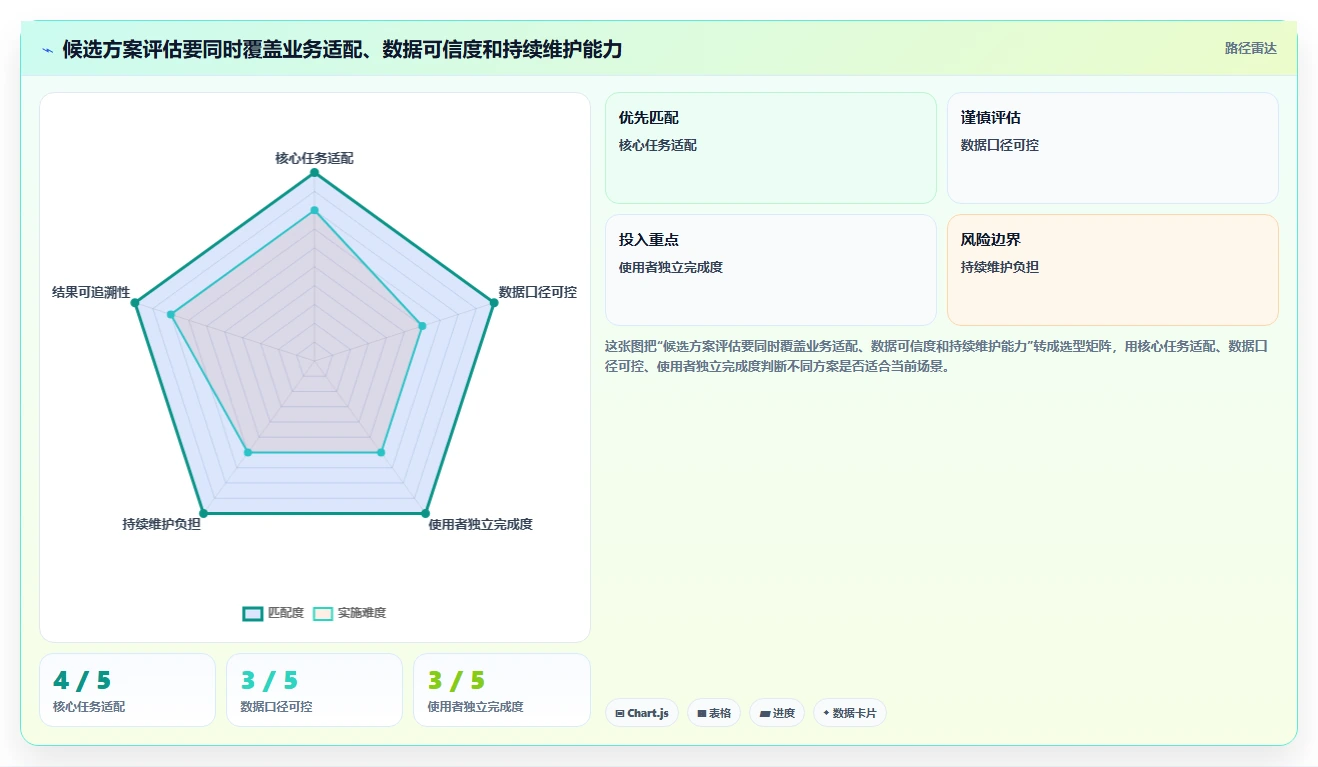1318x767 pixels.
Task: Click the 匹配度 legend color box
Action: (x=252, y=613)
